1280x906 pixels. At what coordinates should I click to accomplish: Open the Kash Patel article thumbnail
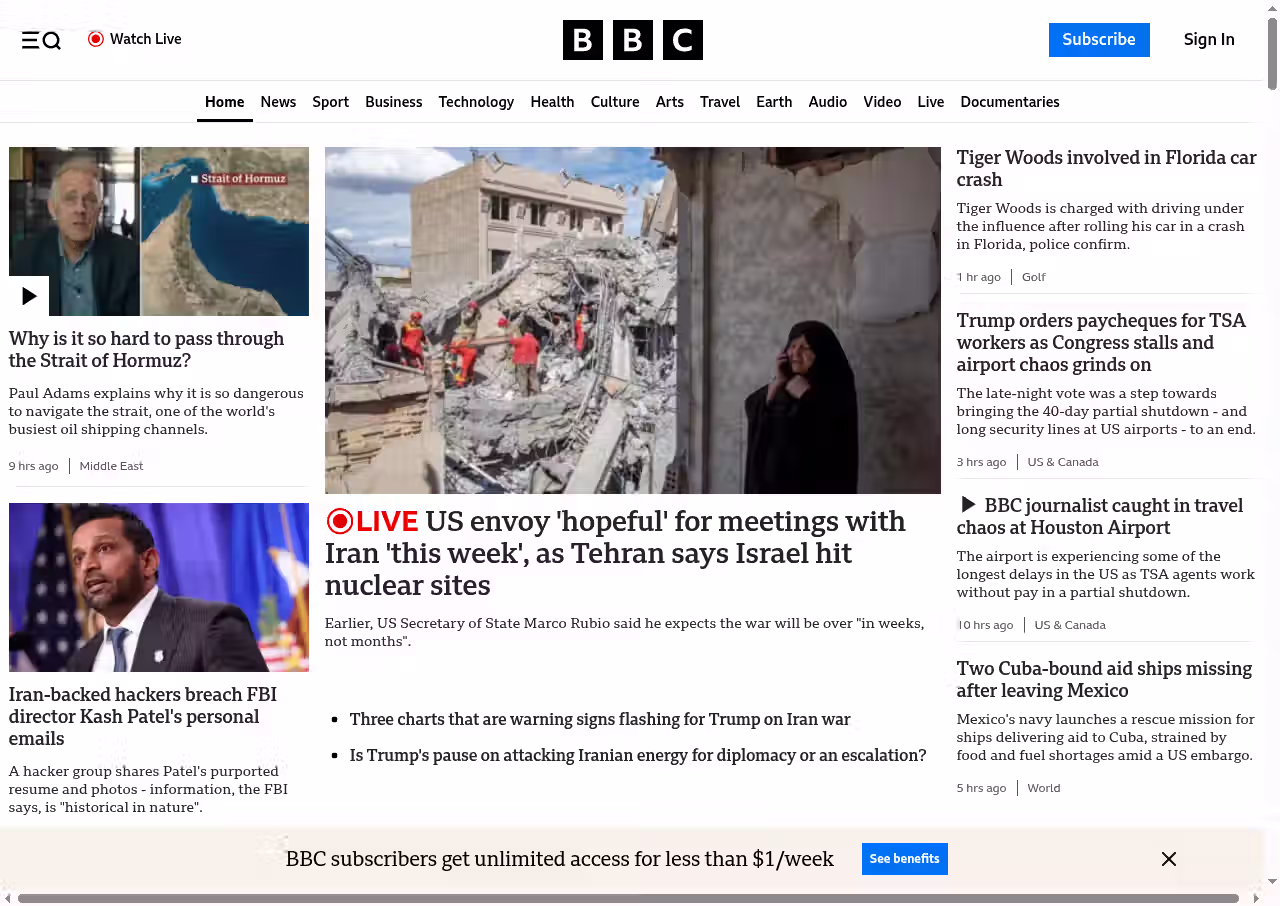click(159, 587)
